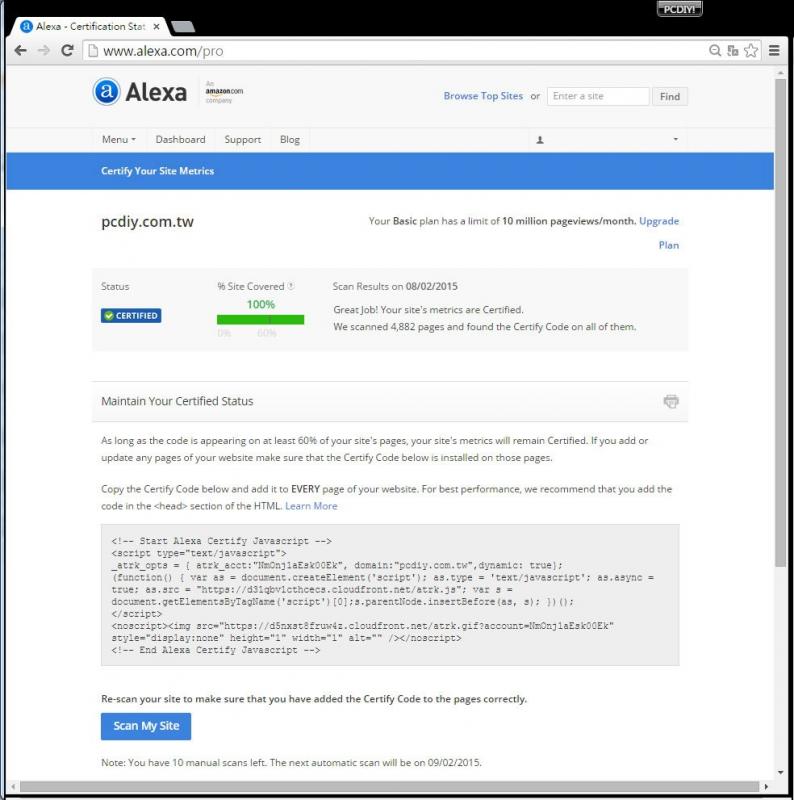The width and height of the screenshot is (794, 800).
Task: Expand the Menu dropdown
Action: (x=118, y=139)
